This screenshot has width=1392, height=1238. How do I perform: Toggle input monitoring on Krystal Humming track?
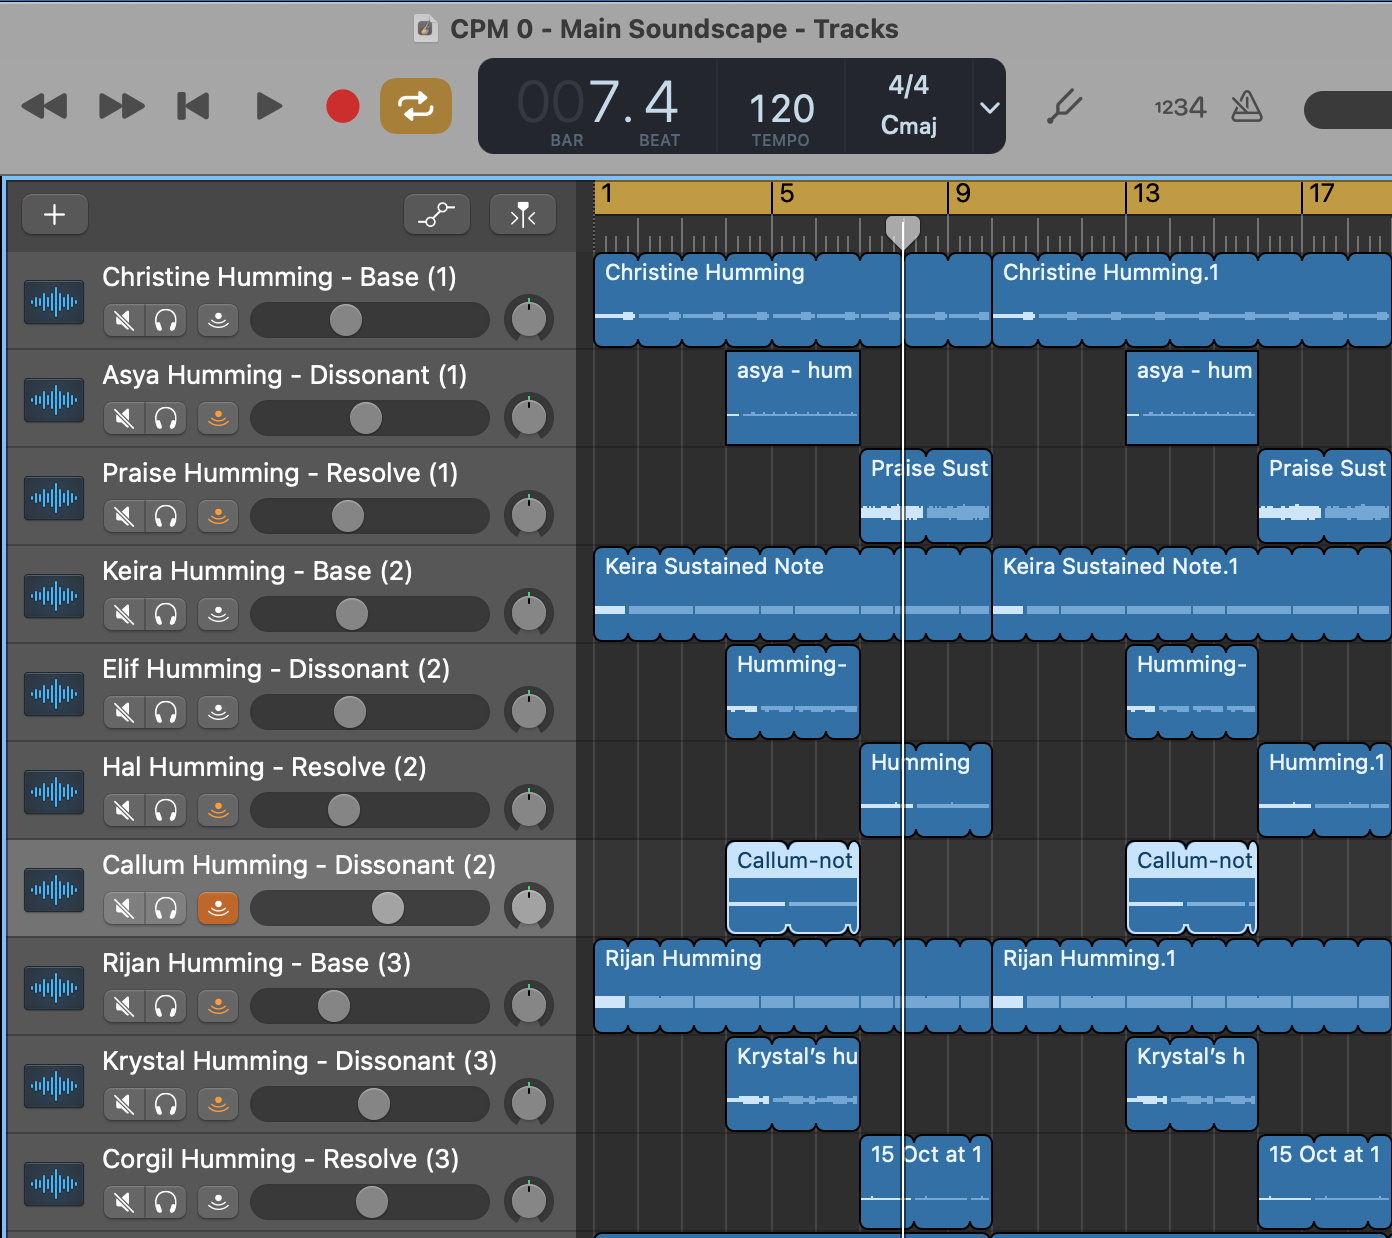pos(218,1104)
